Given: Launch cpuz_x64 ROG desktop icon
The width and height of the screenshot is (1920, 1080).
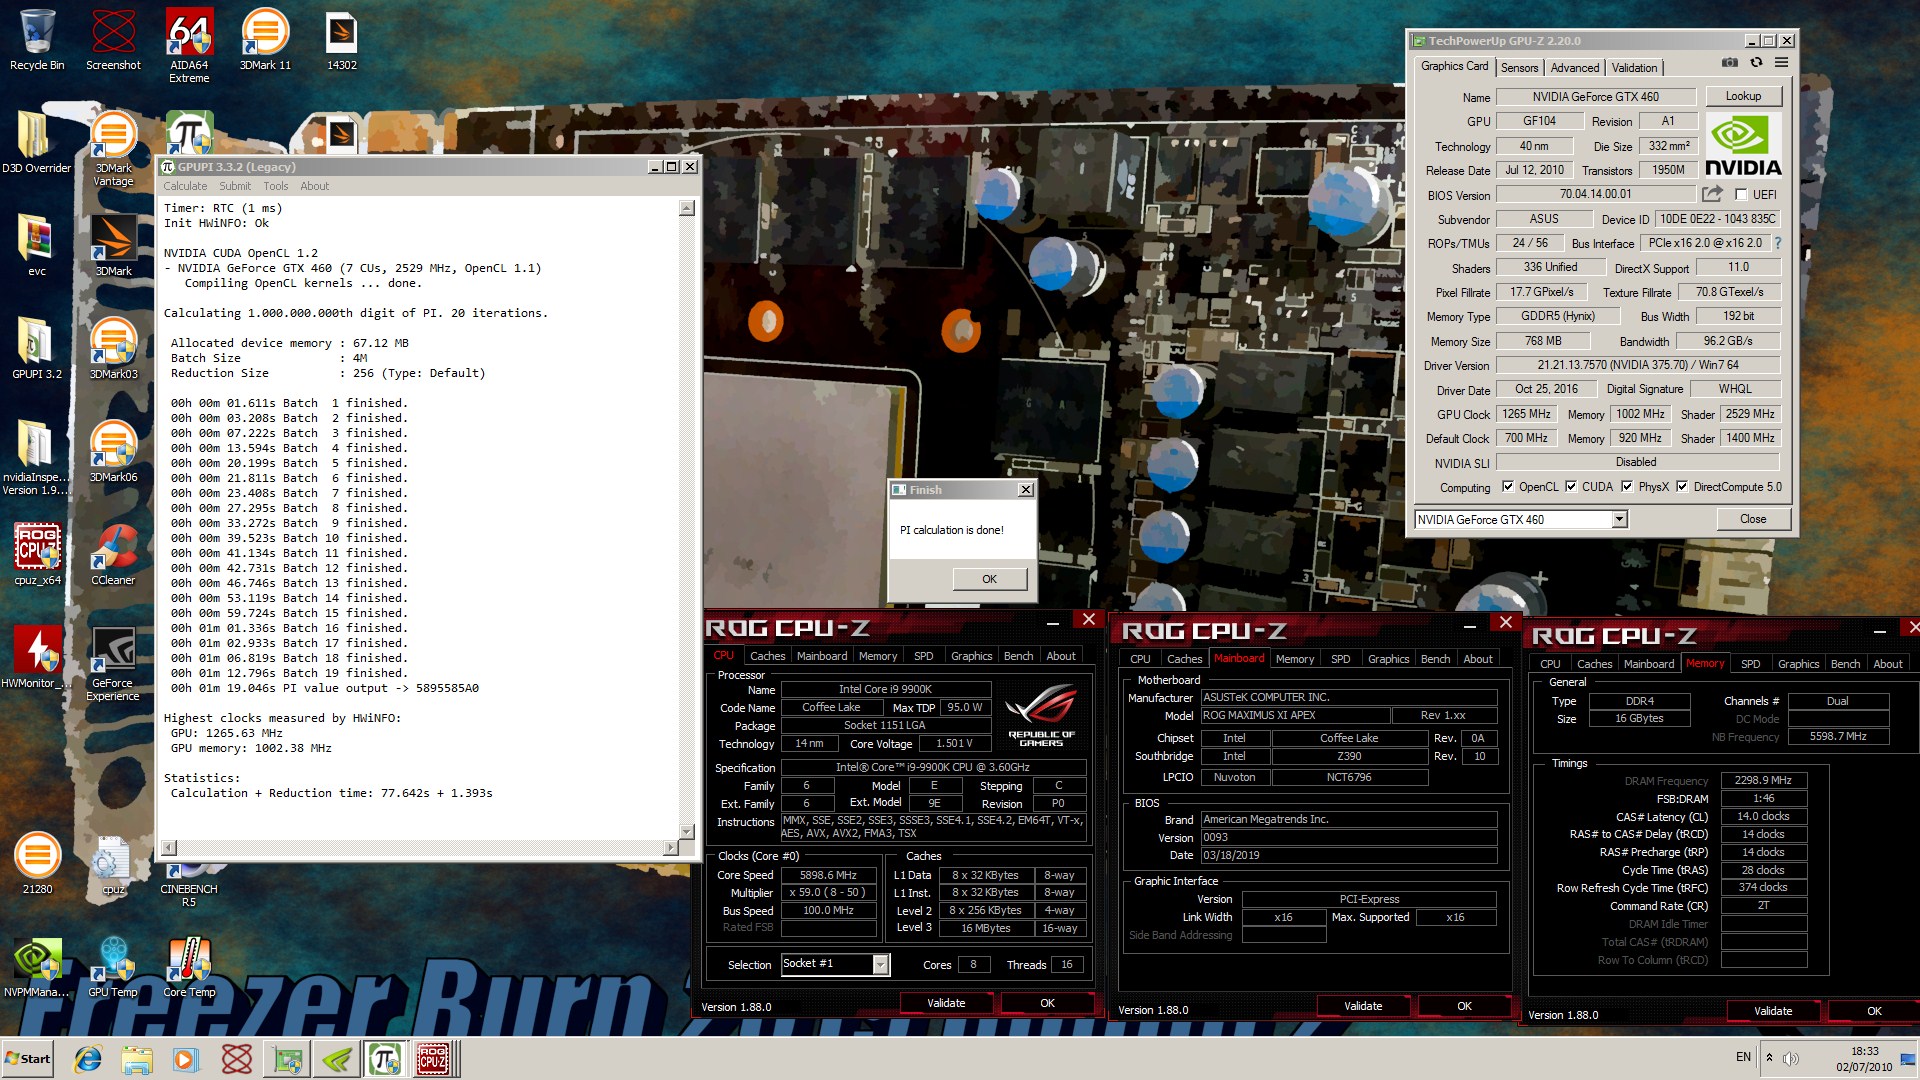Looking at the screenshot, I should [x=37, y=556].
